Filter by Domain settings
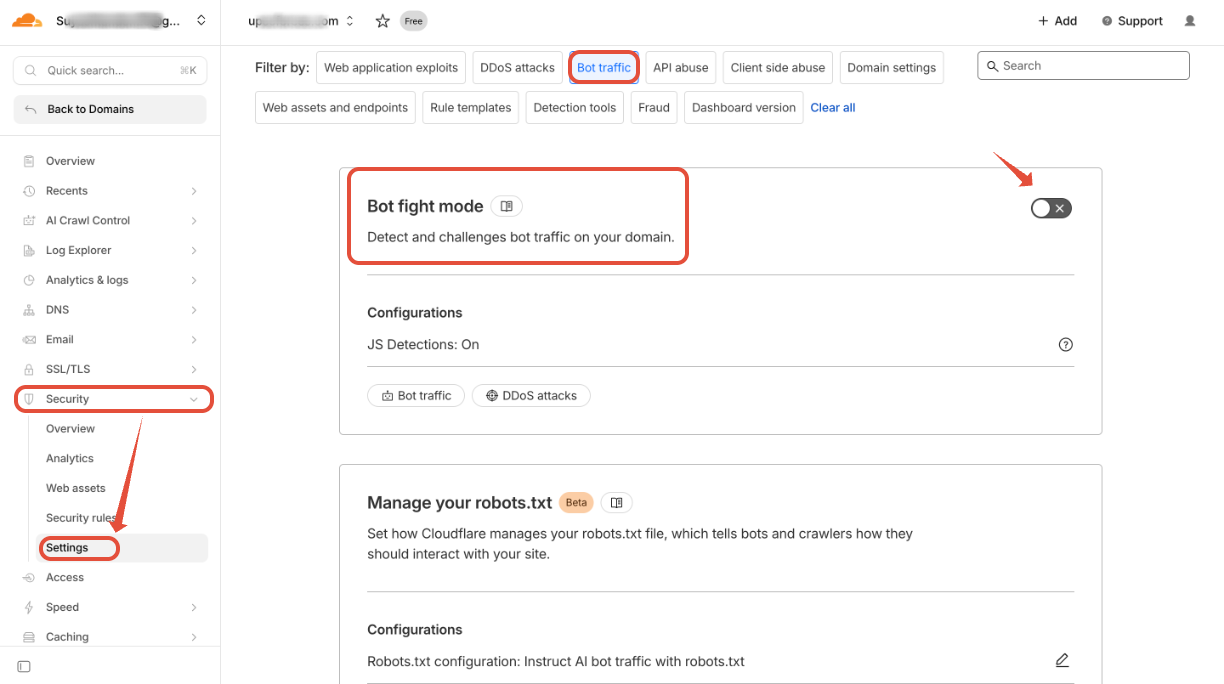Screen dimensions: 1224x684 [892, 68]
